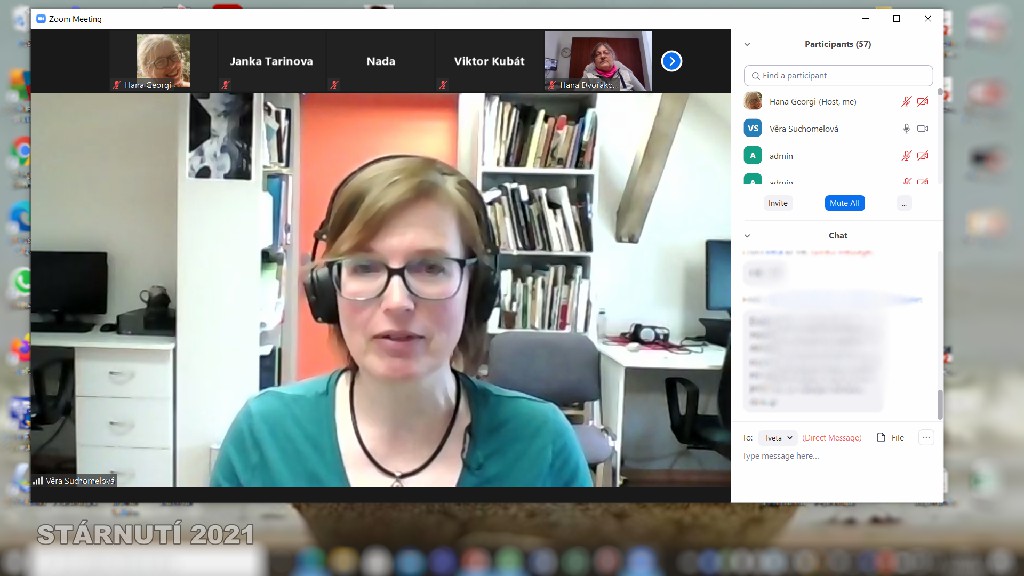Click the Zoom Meeting logo in title bar
The height and width of the screenshot is (576, 1024).
coord(41,19)
